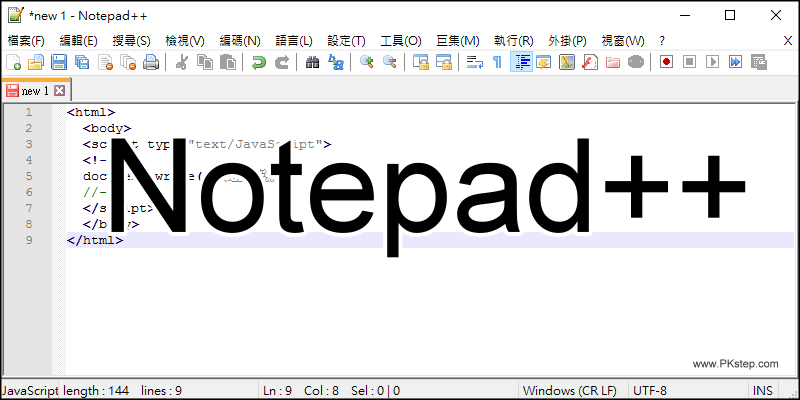Viewport: 800px width, 400px height.
Task: Print the document with the printer icon
Action: pyautogui.click(x=151, y=62)
